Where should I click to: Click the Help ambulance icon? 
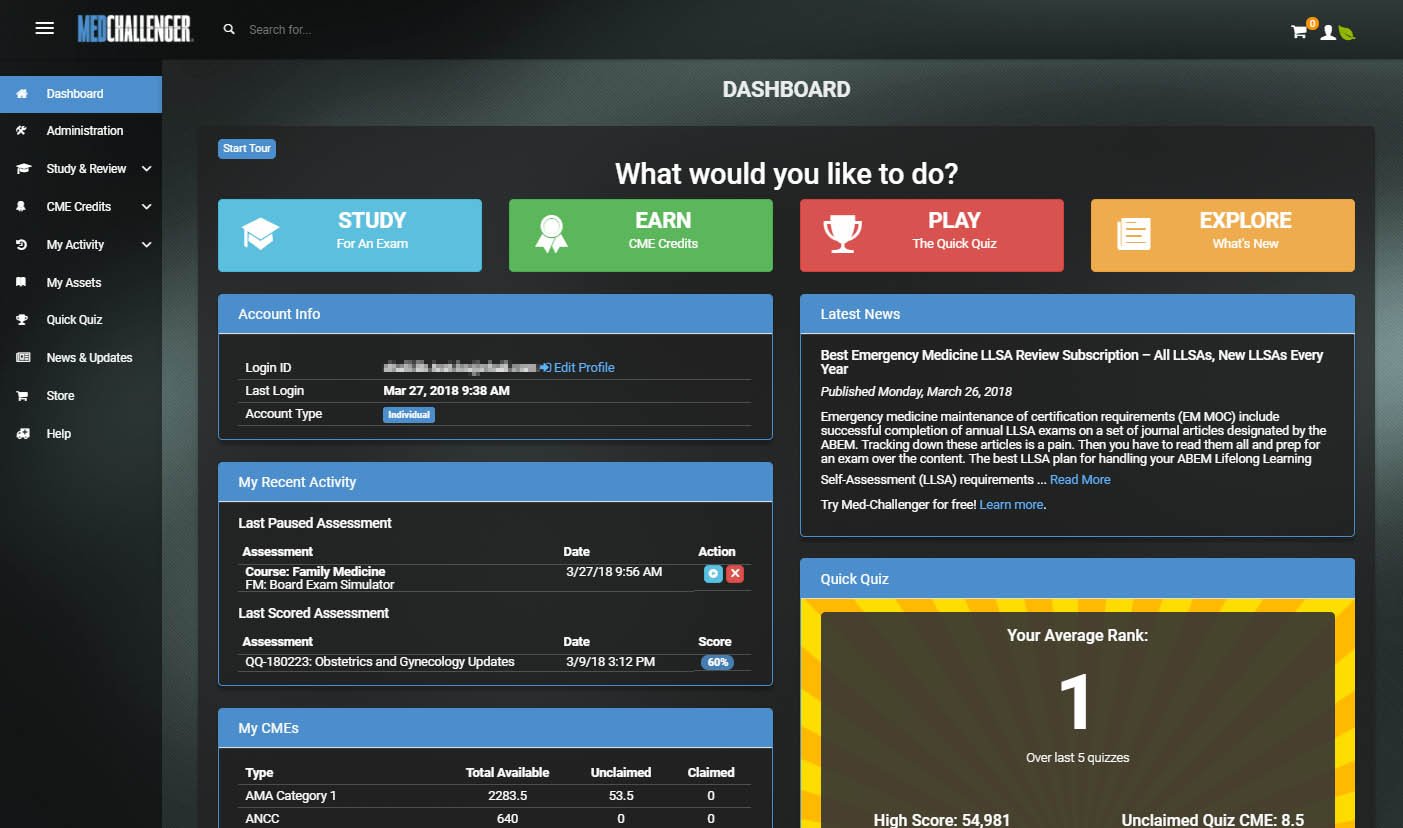pyautogui.click(x=23, y=434)
